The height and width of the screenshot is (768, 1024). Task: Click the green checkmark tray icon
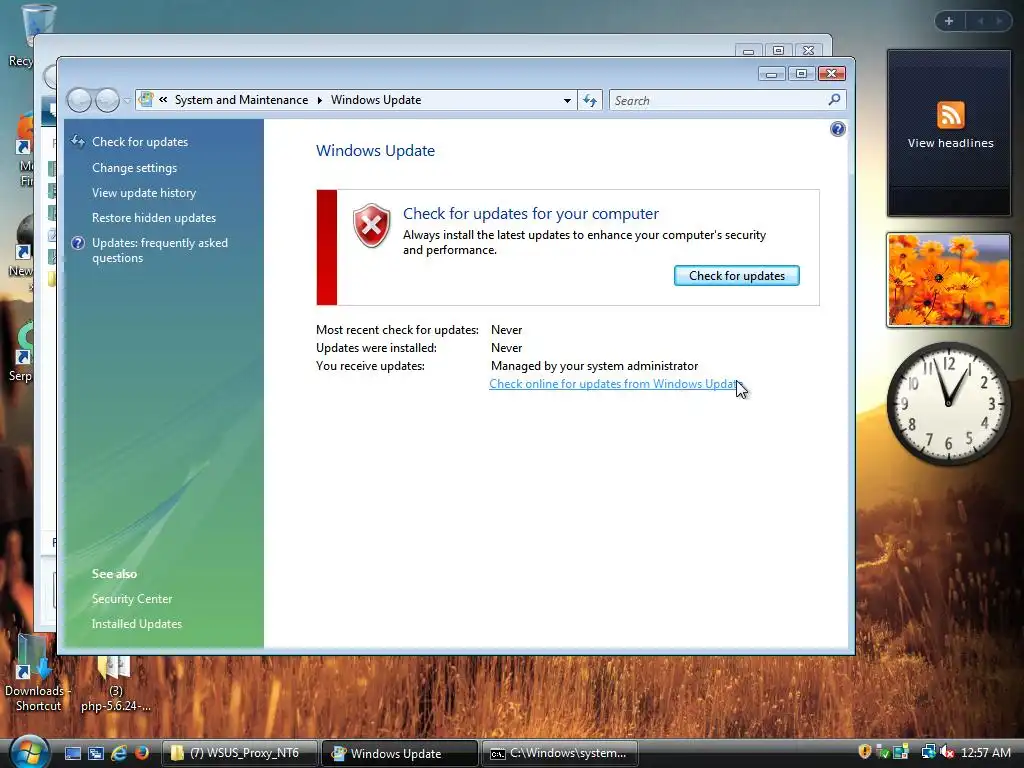click(883, 752)
